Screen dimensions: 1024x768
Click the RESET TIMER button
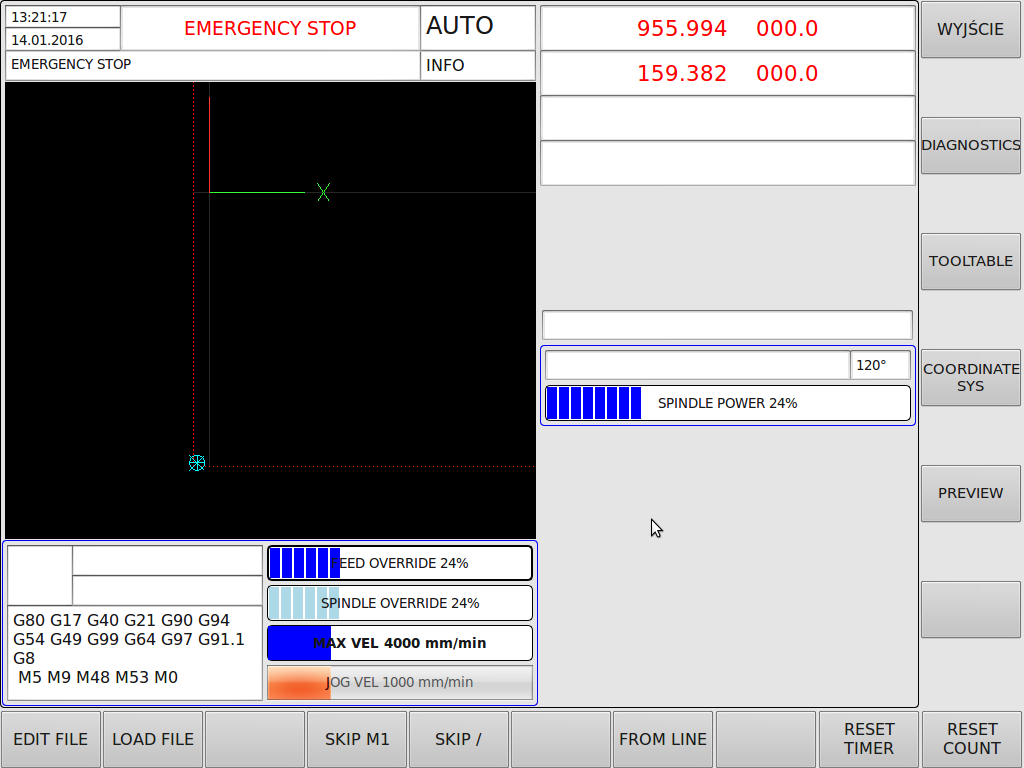pos(869,739)
